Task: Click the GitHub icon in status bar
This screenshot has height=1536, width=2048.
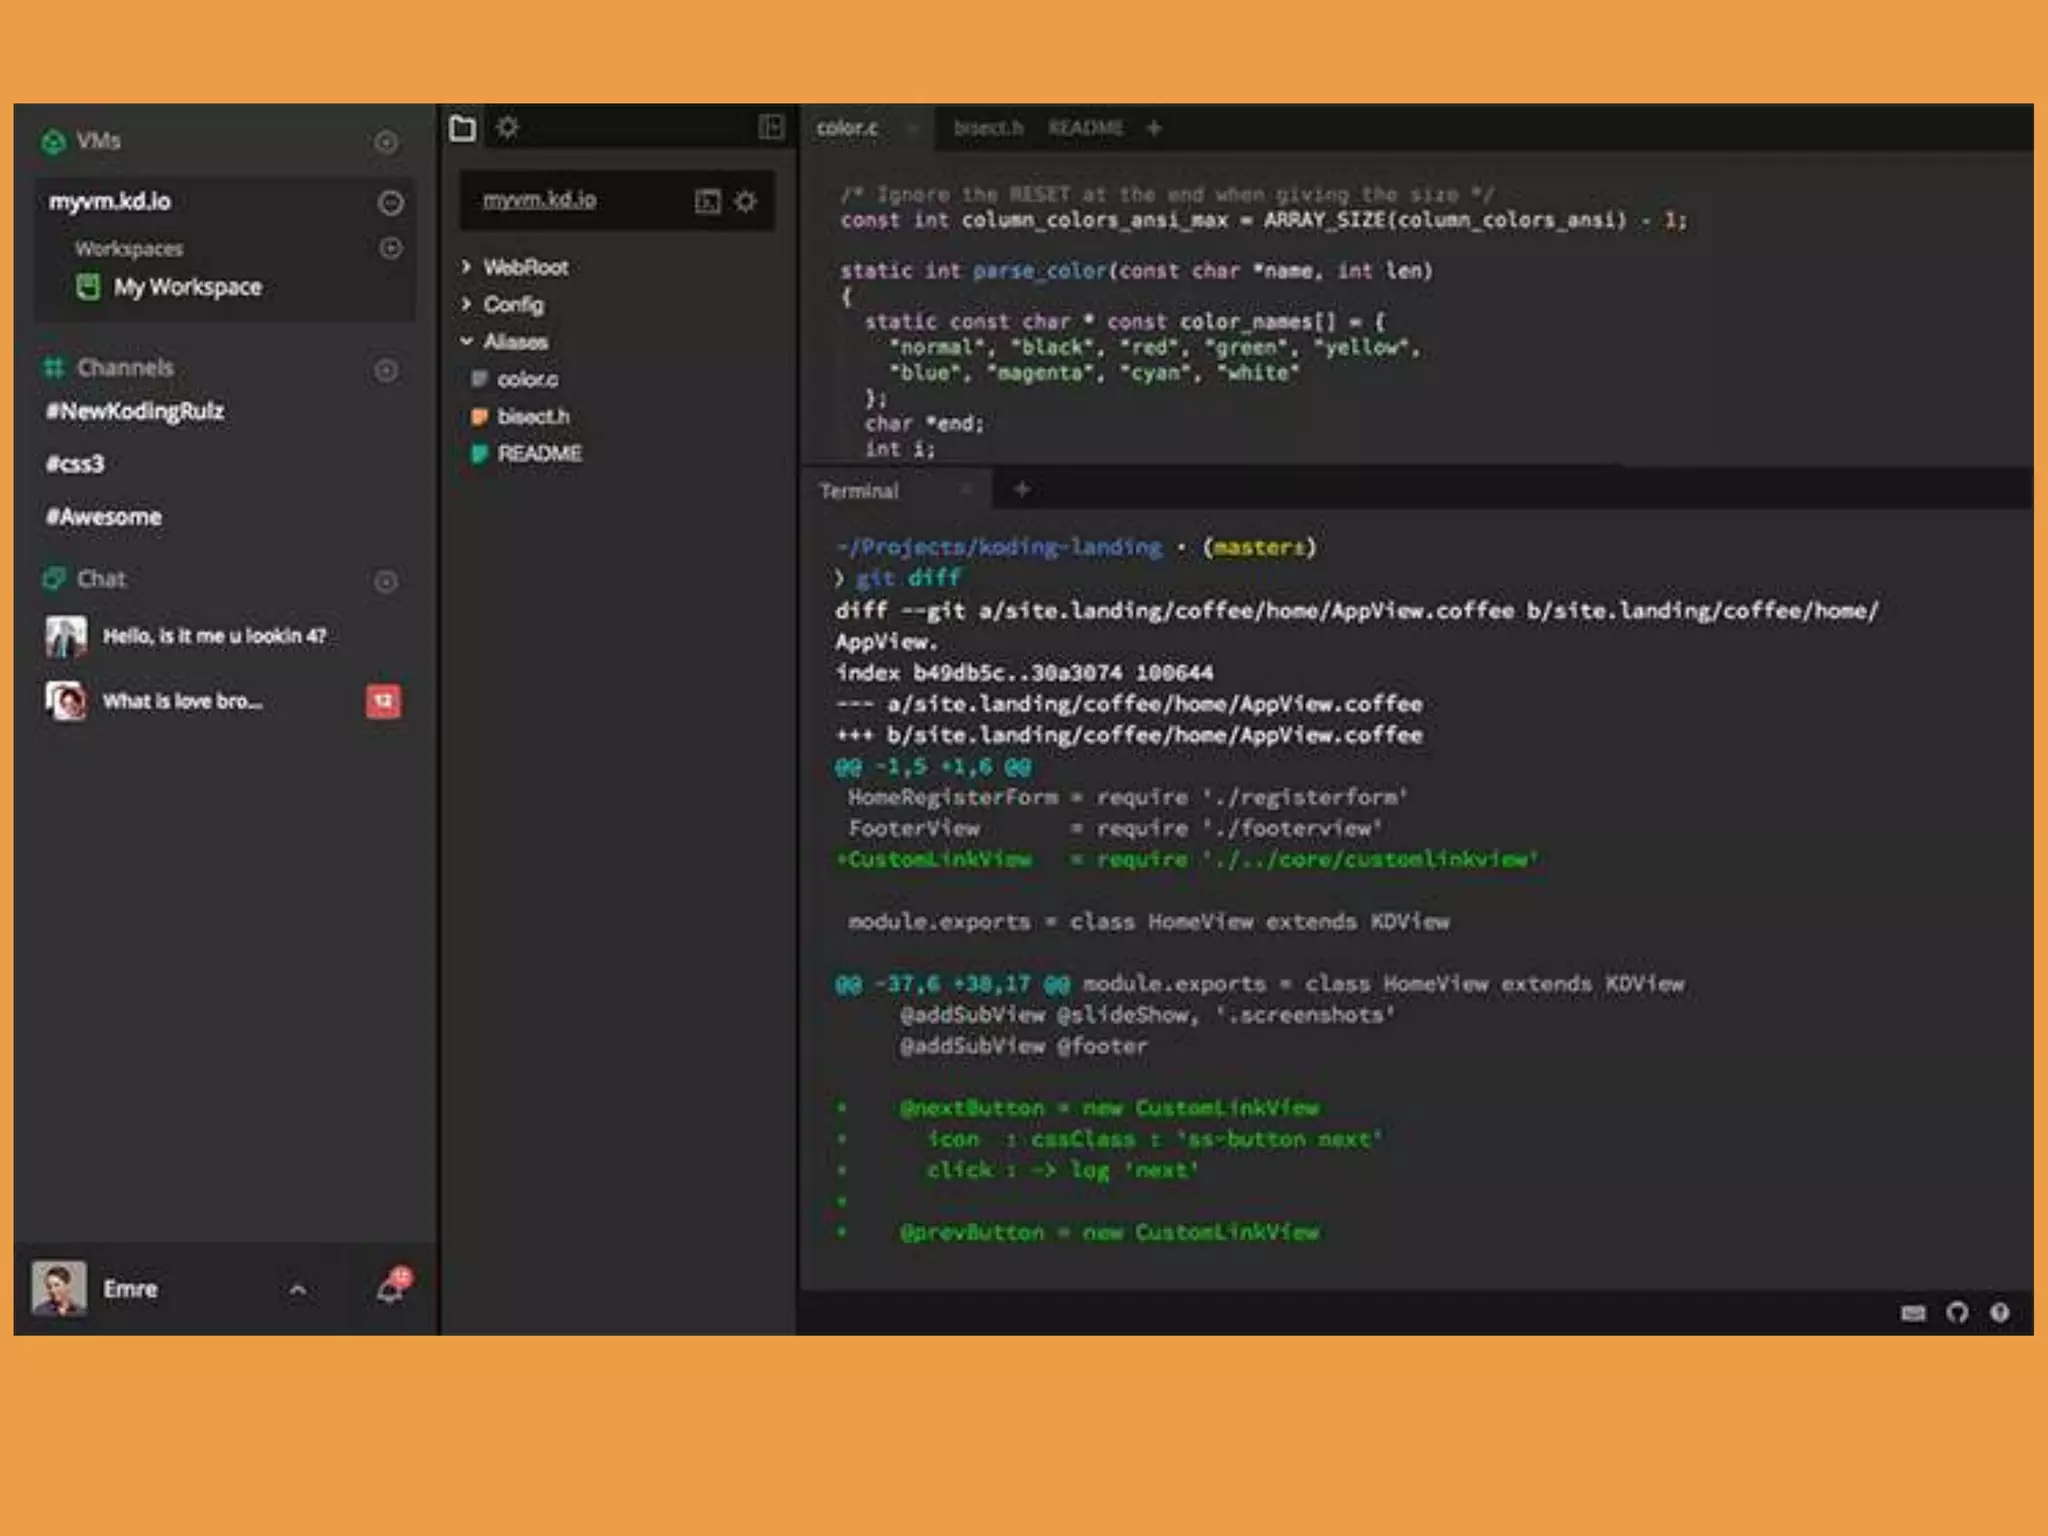Action: click(x=1957, y=1312)
